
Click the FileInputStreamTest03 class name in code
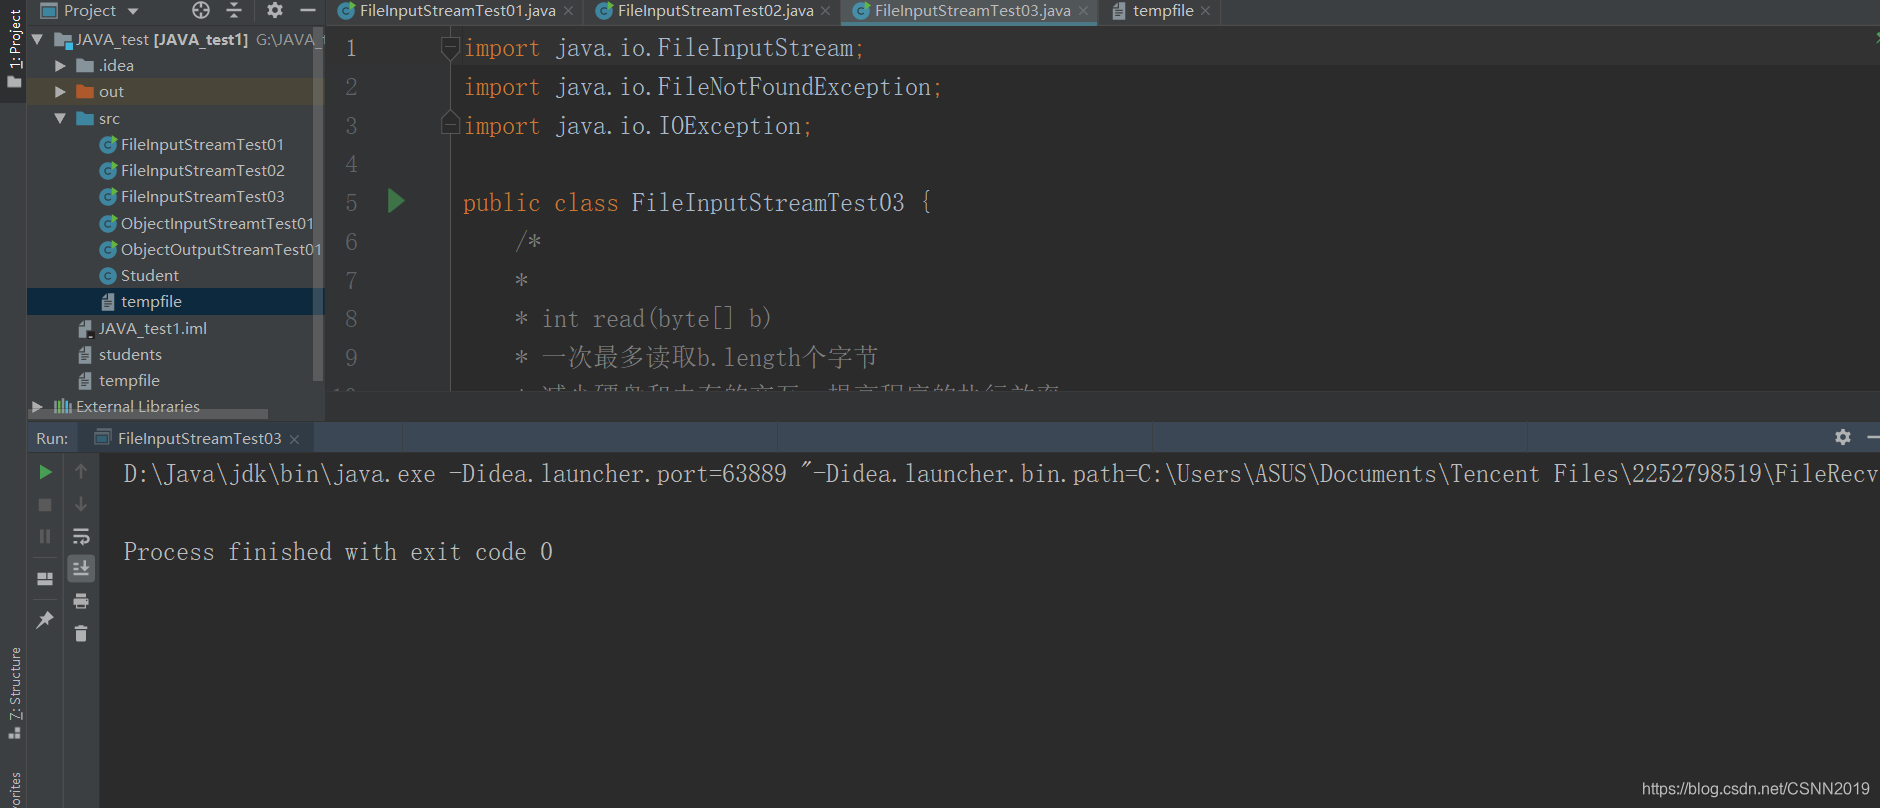point(768,202)
